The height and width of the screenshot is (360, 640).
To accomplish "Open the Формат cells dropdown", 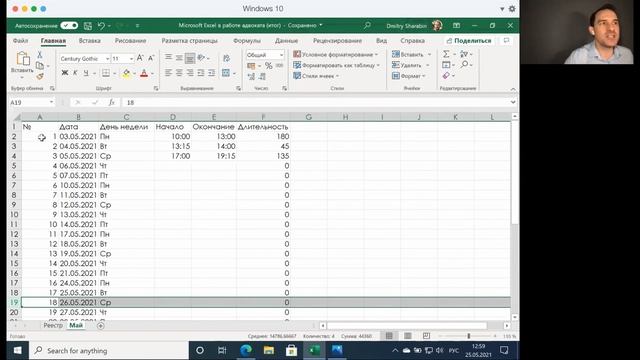I will coord(409,76).
